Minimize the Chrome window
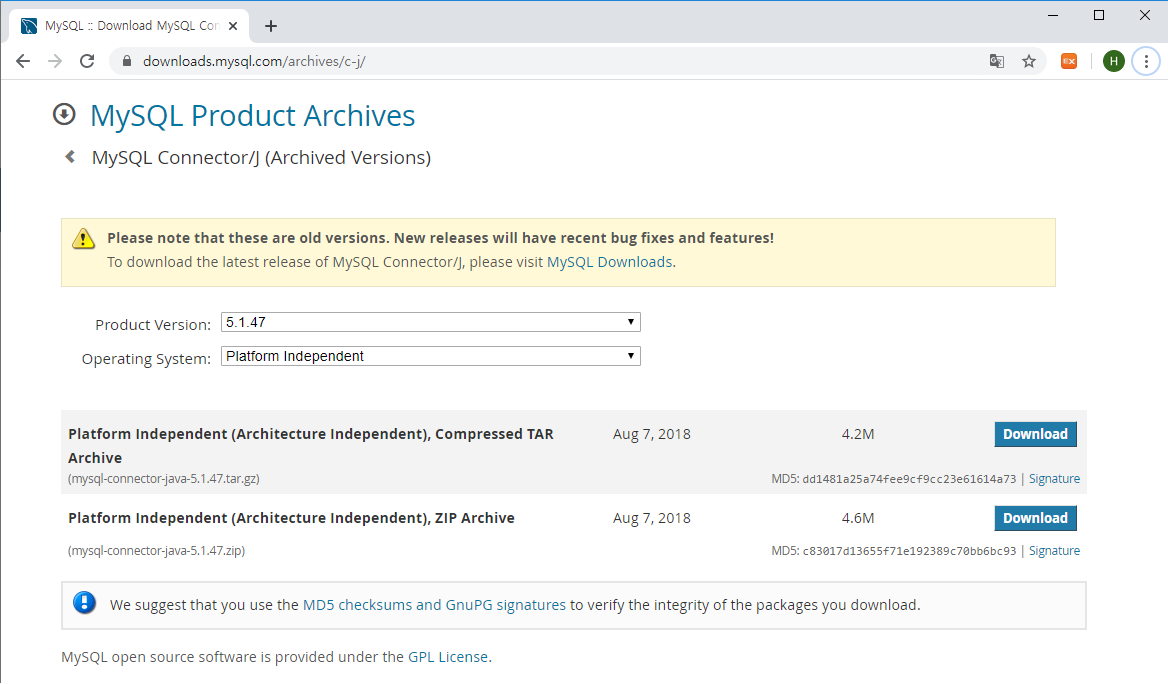This screenshot has width=1168, height=684. point(1053,15)
